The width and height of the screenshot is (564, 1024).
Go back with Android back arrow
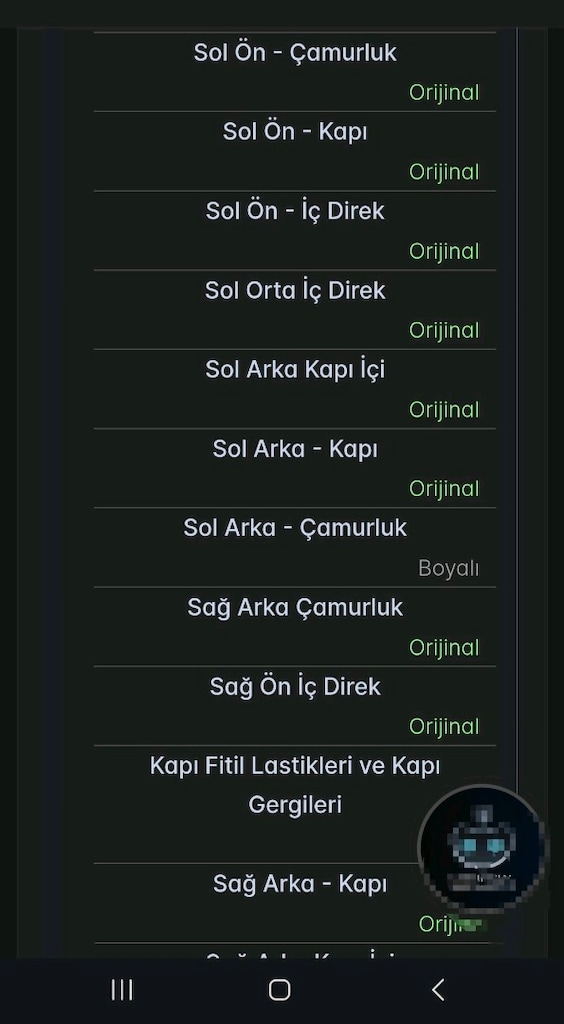point(438,989)
